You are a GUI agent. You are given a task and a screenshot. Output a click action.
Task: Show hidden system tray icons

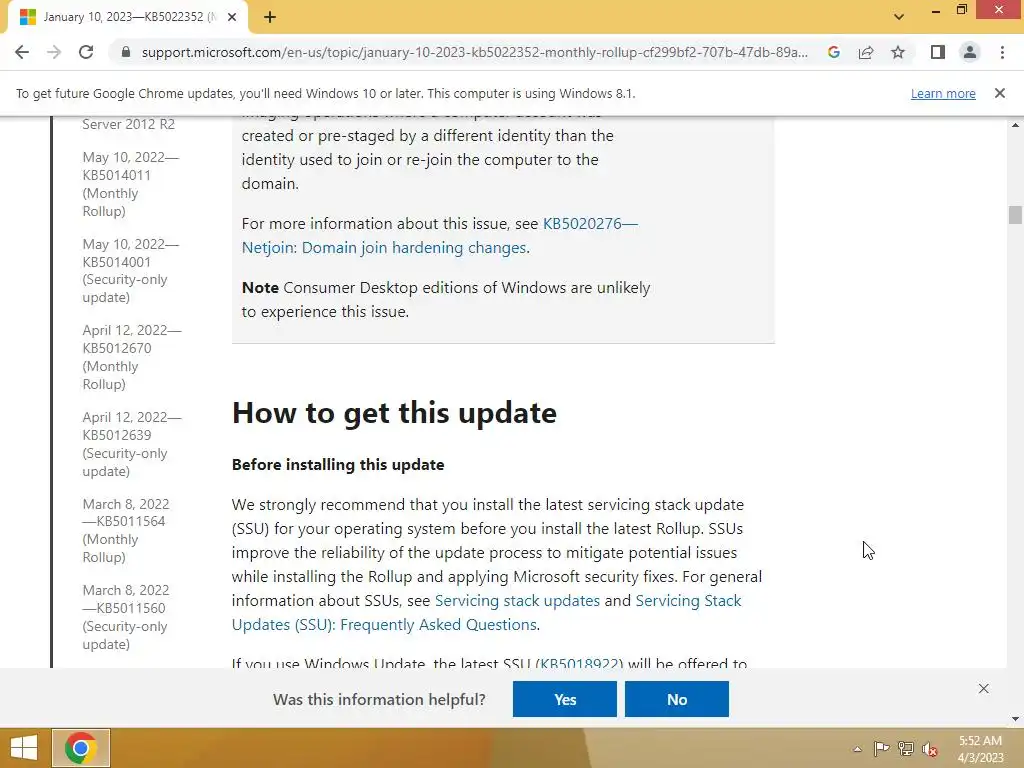[857, 749]
